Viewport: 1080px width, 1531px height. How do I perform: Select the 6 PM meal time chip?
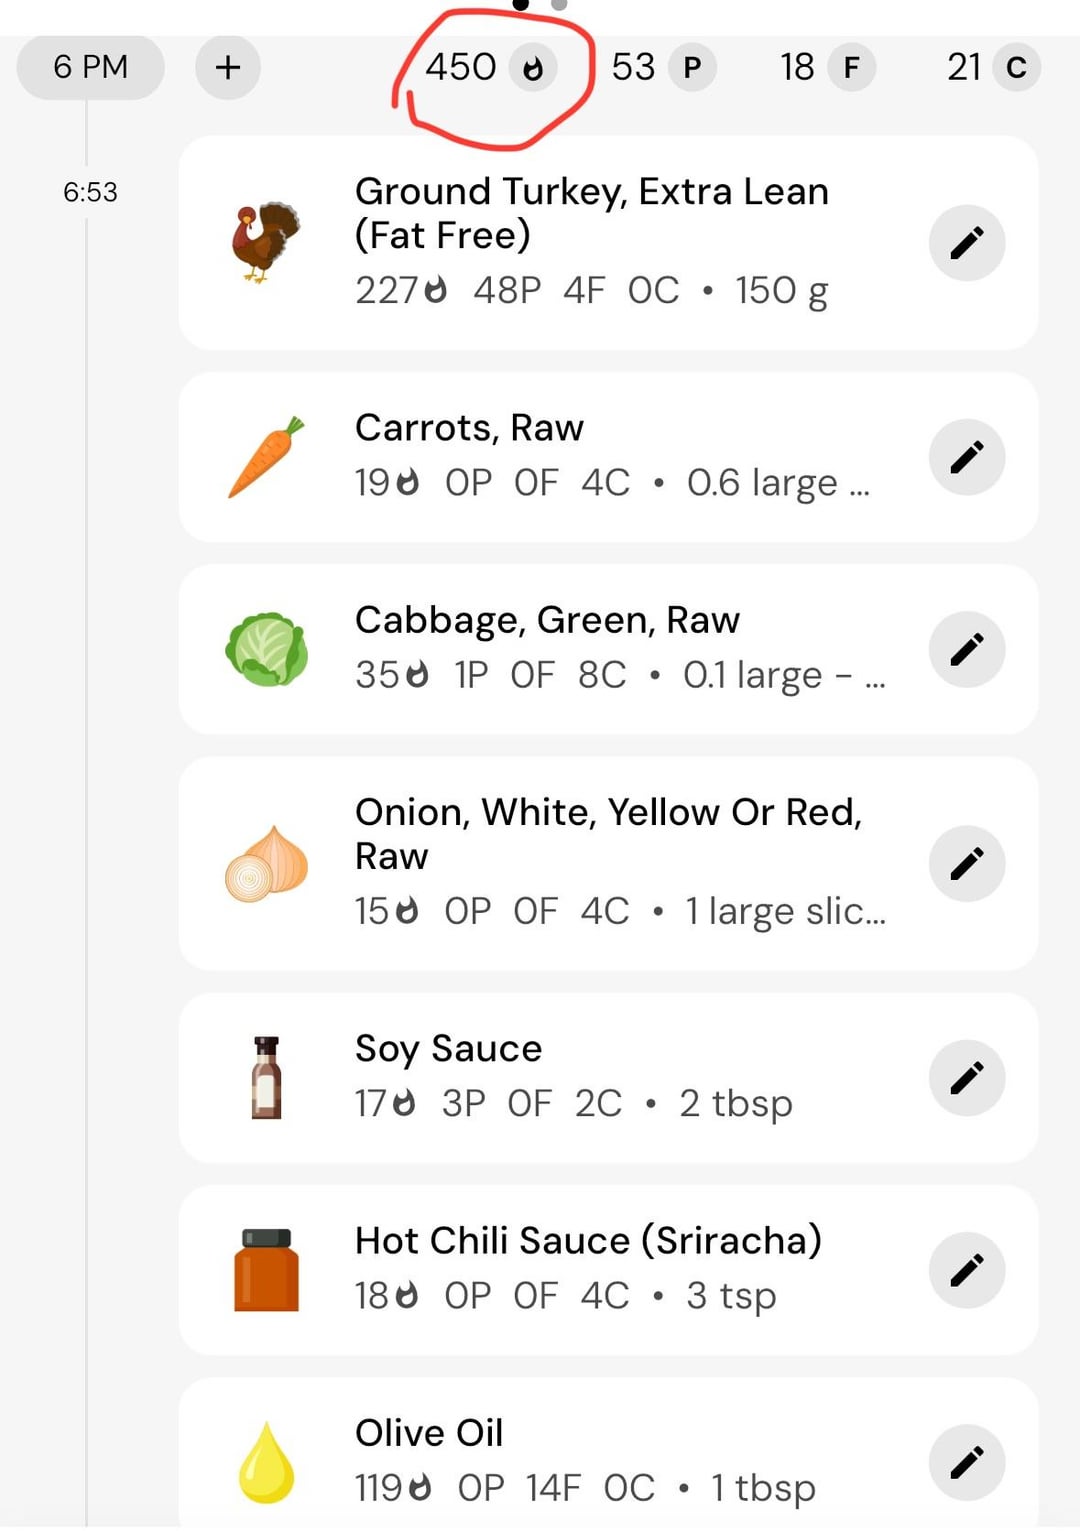click(91, 67)
